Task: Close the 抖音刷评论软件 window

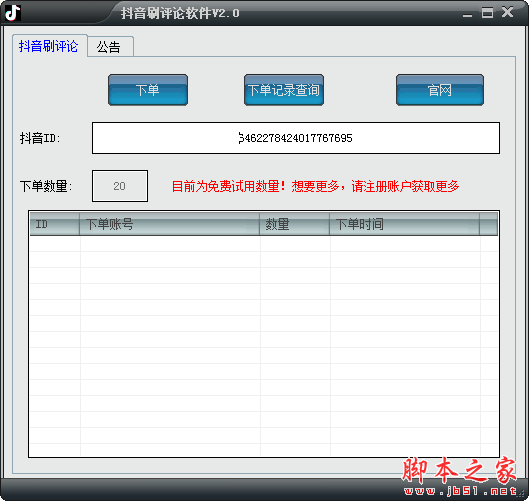Action: point(507,12)
